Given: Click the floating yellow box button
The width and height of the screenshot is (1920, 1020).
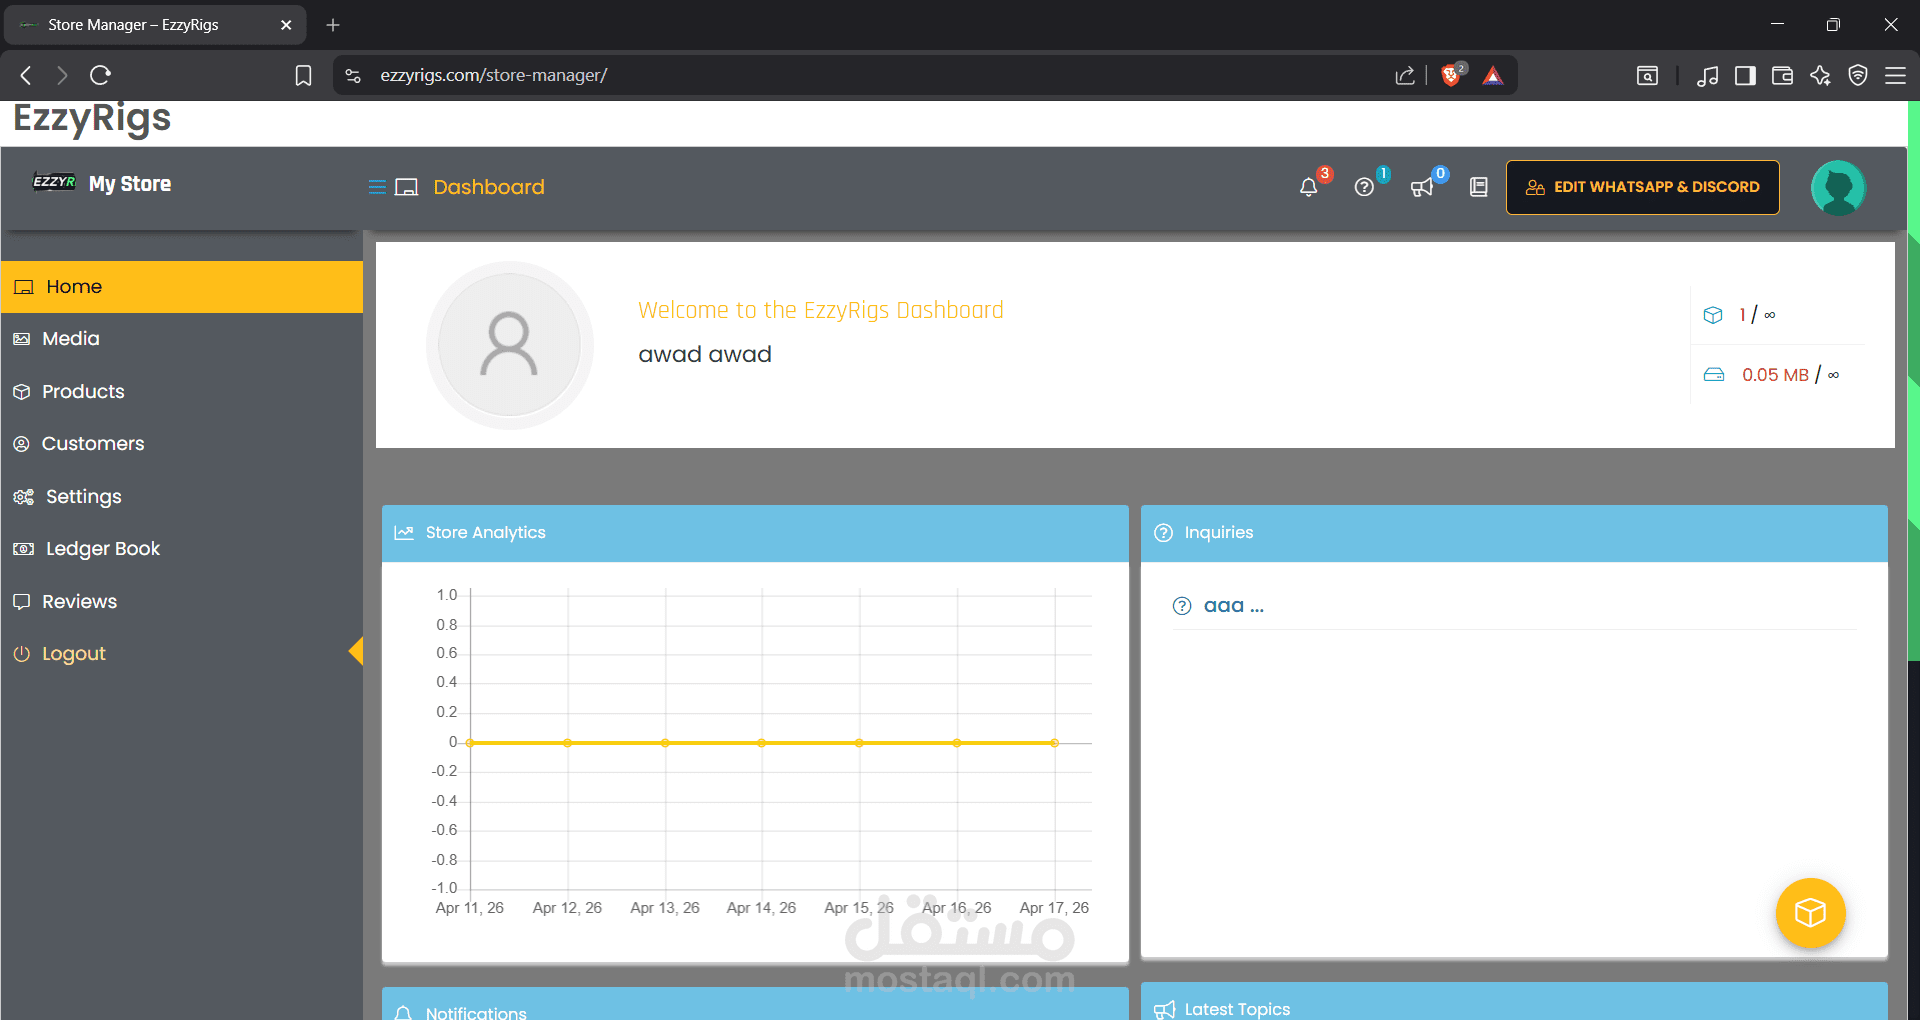Looking at the screenshot, I should point(1810,912).
